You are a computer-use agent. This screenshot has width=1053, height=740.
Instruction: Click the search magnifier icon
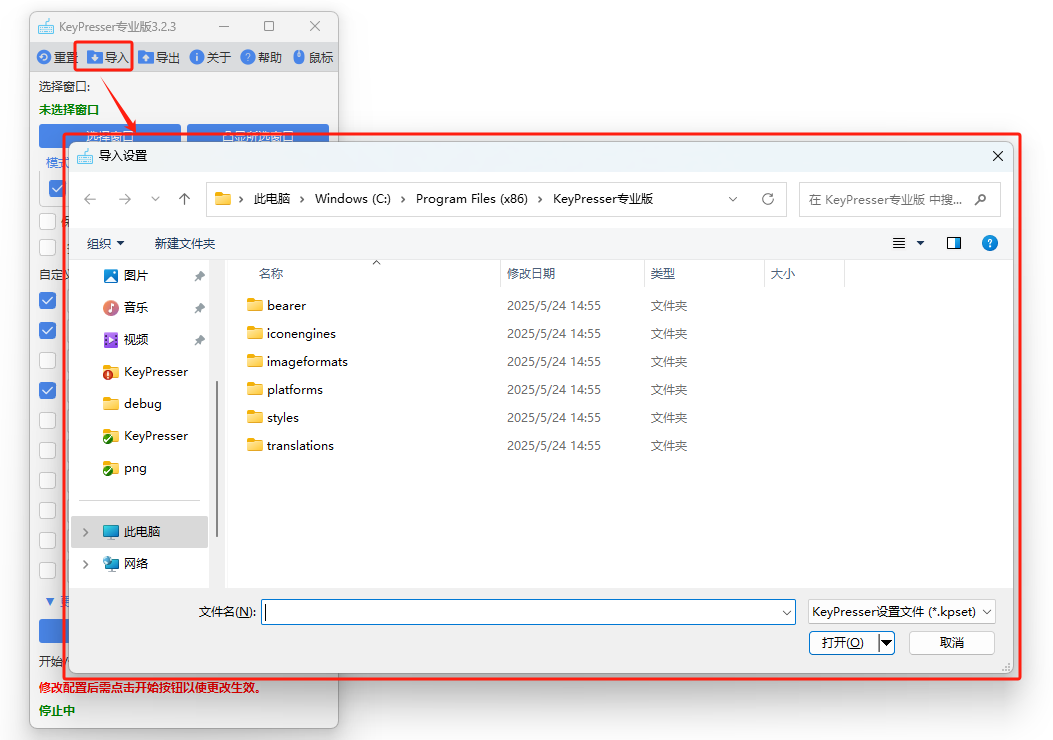coord(980,199)
